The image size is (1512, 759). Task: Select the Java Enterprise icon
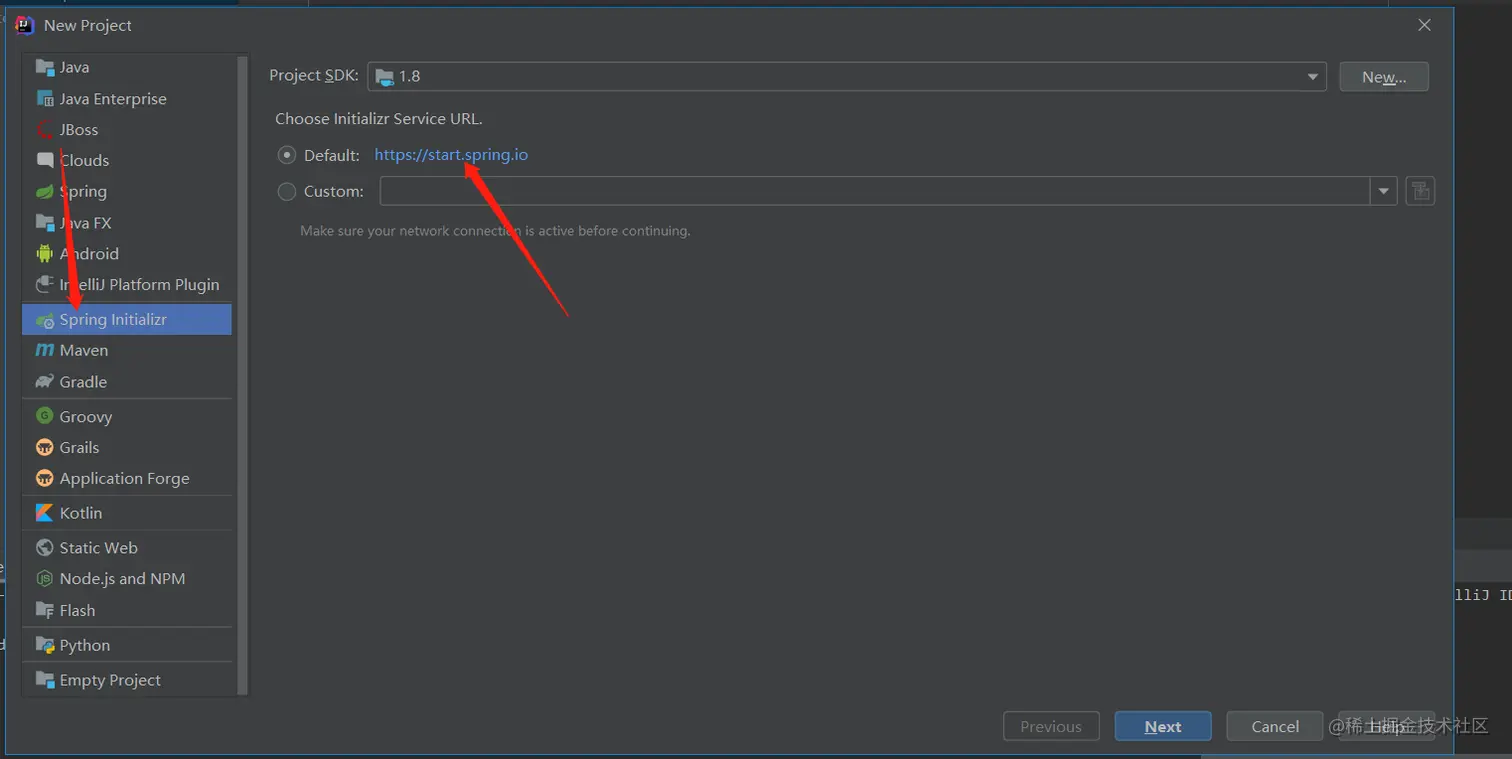click(x=45, y=98)
